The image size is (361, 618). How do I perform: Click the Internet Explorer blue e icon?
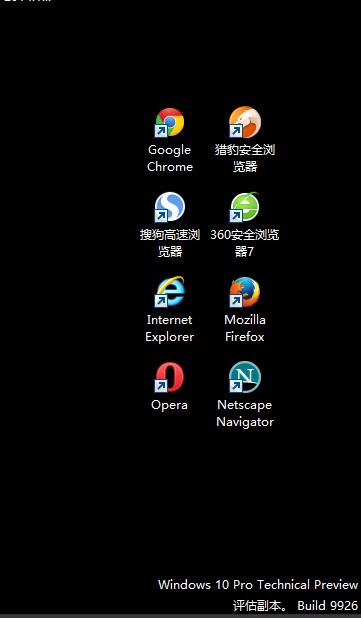coord(169,292)
